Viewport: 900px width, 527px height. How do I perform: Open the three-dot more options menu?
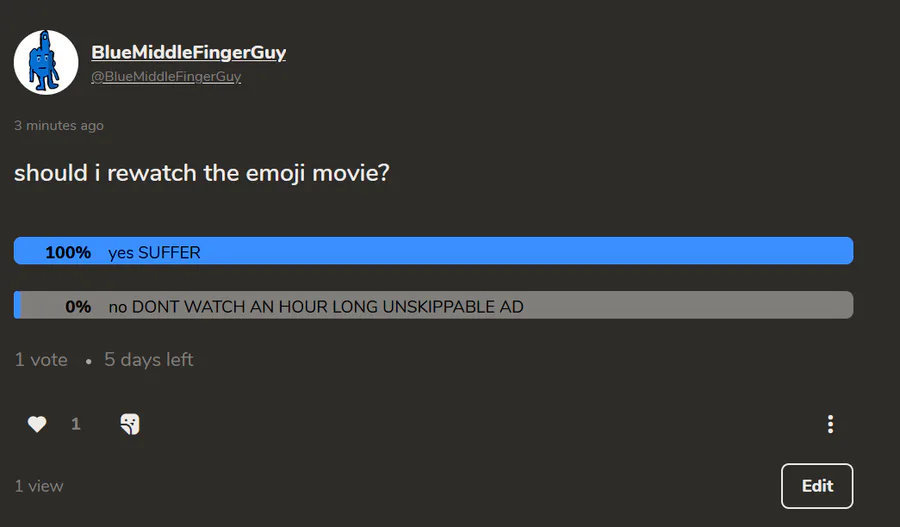click(x=830, y=424)
